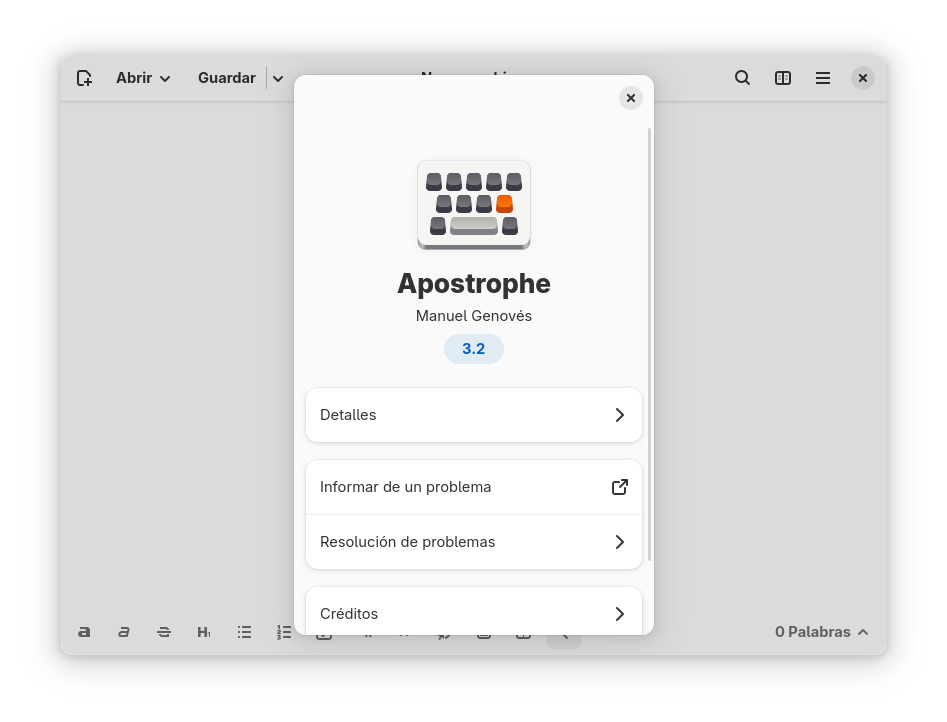Viewport: 947px width, 722px height.
Task: Click the 3.2 version badge
Action: 473,349
